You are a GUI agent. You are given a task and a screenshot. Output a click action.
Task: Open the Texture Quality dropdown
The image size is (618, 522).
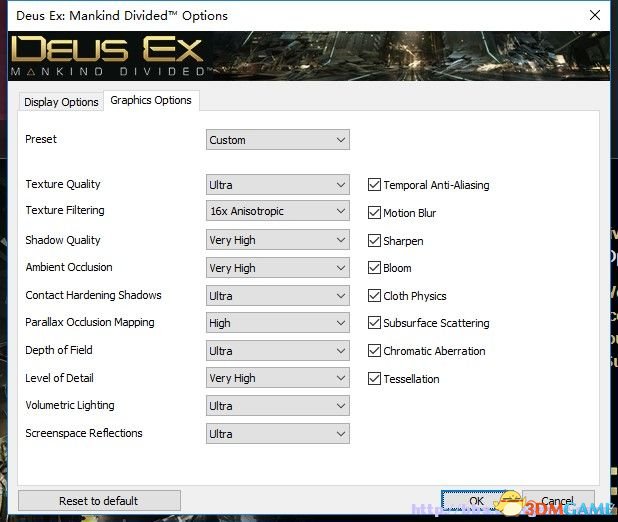click(x=277, y=185)
